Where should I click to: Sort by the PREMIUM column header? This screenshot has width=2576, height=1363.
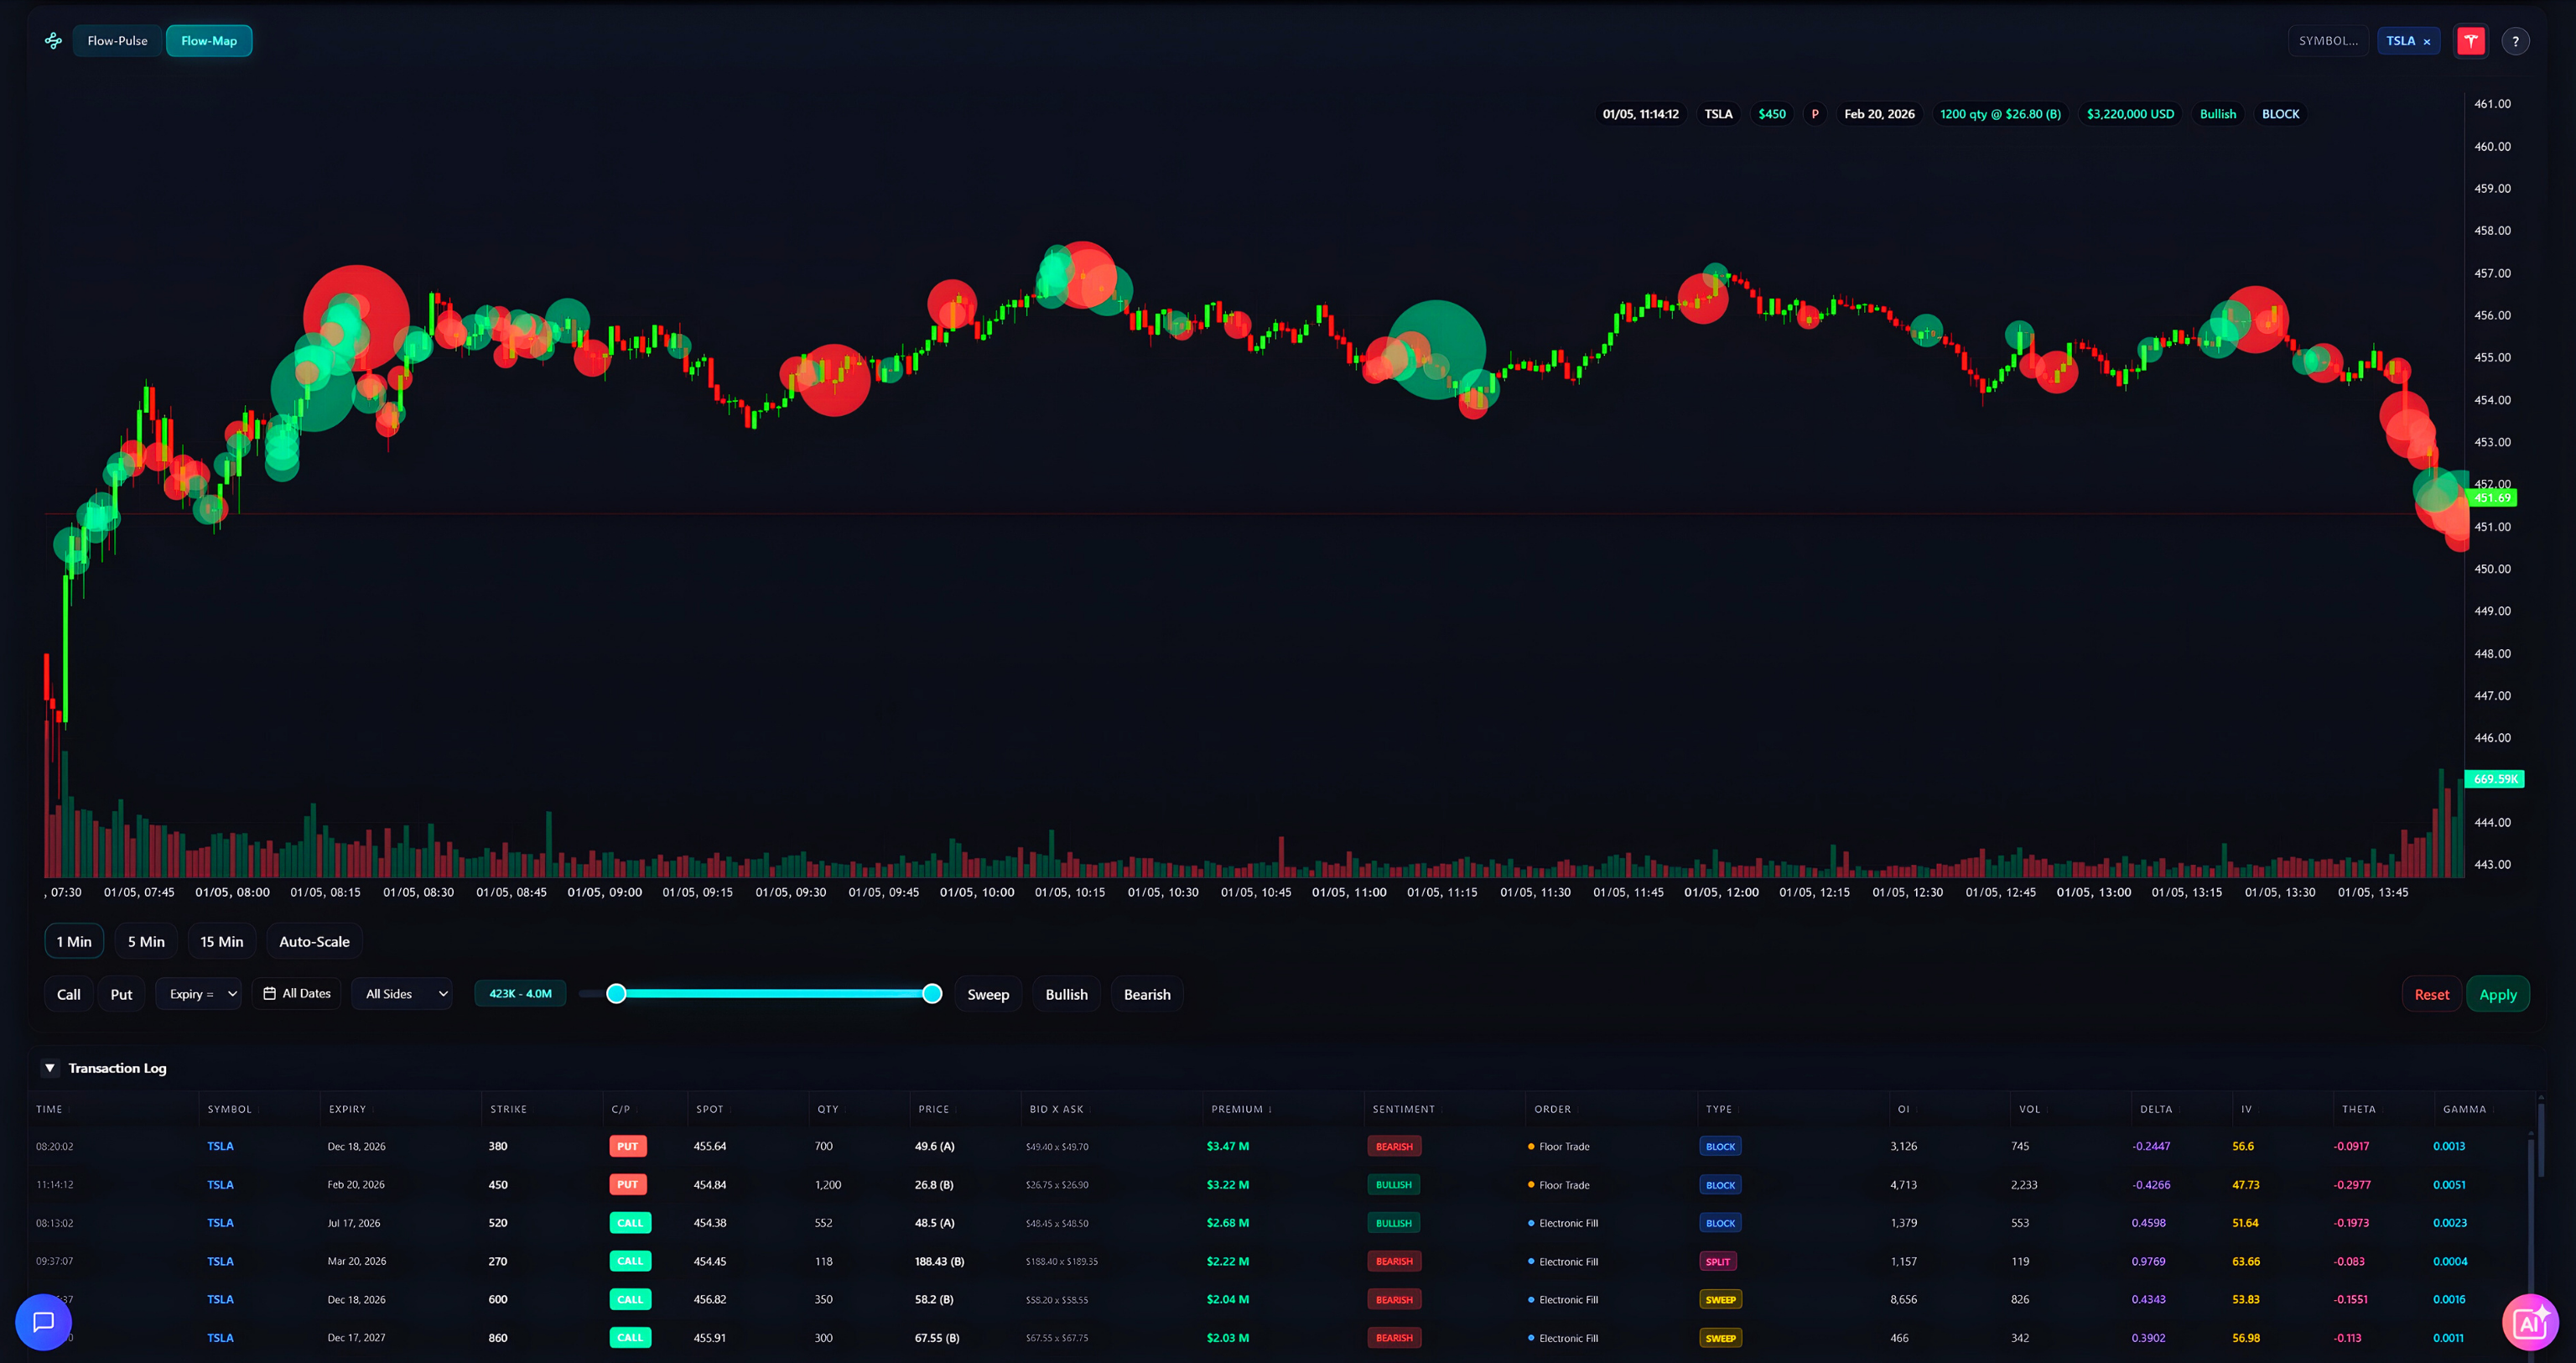click(1240, 1109)
